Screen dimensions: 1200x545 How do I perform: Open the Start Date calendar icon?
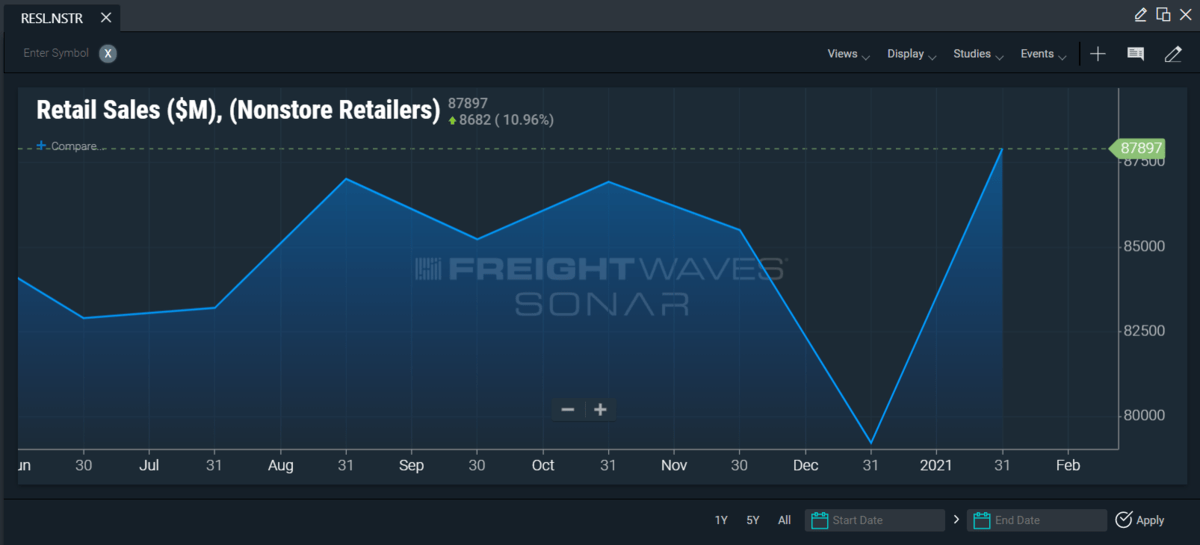820,520
